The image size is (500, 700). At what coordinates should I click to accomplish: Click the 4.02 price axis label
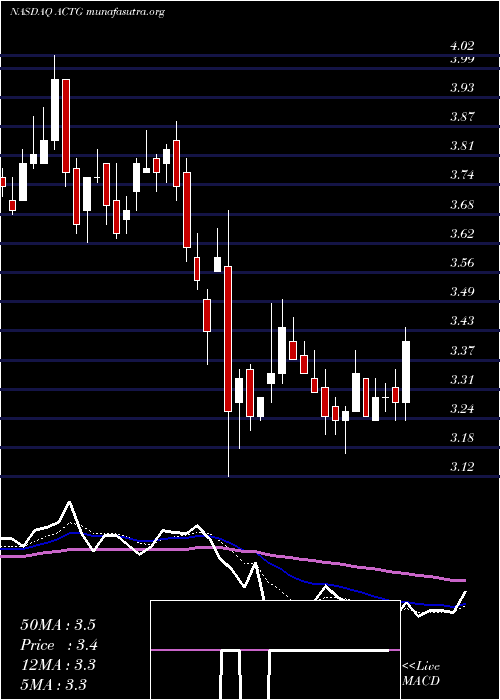click(x=462, y=46)
